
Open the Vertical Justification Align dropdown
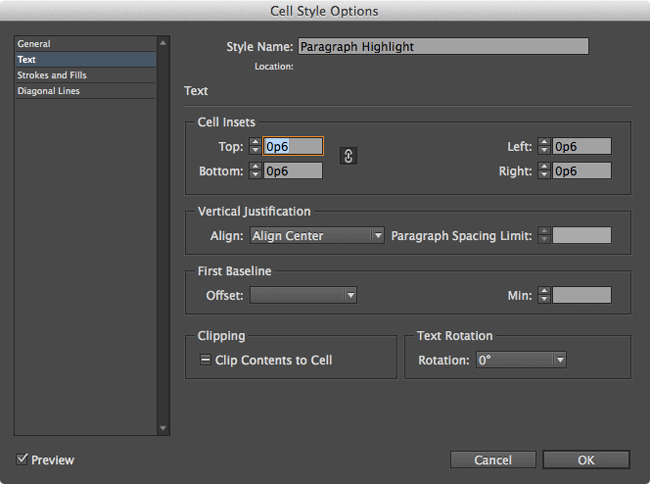[x=317, y=235]
